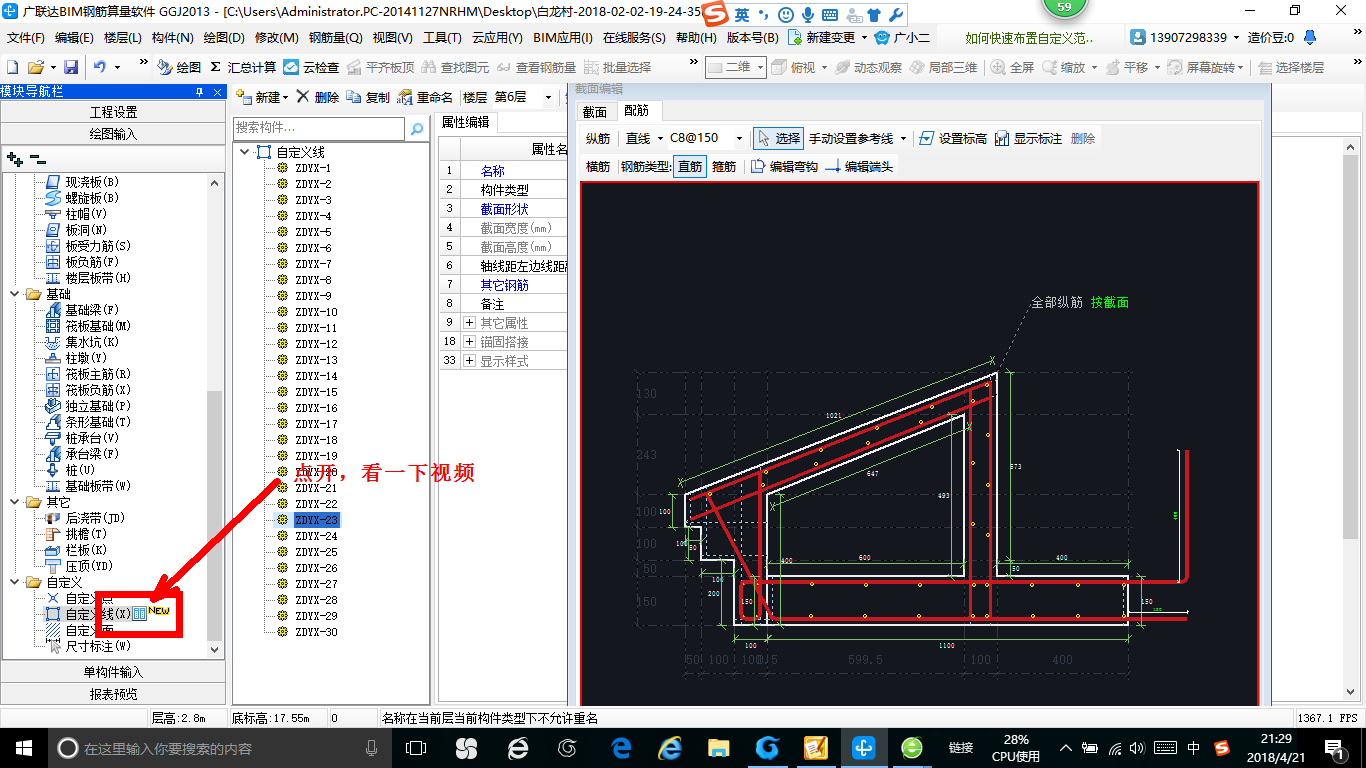Open 云检查 cloud check tool

click(x=311, y=67)
